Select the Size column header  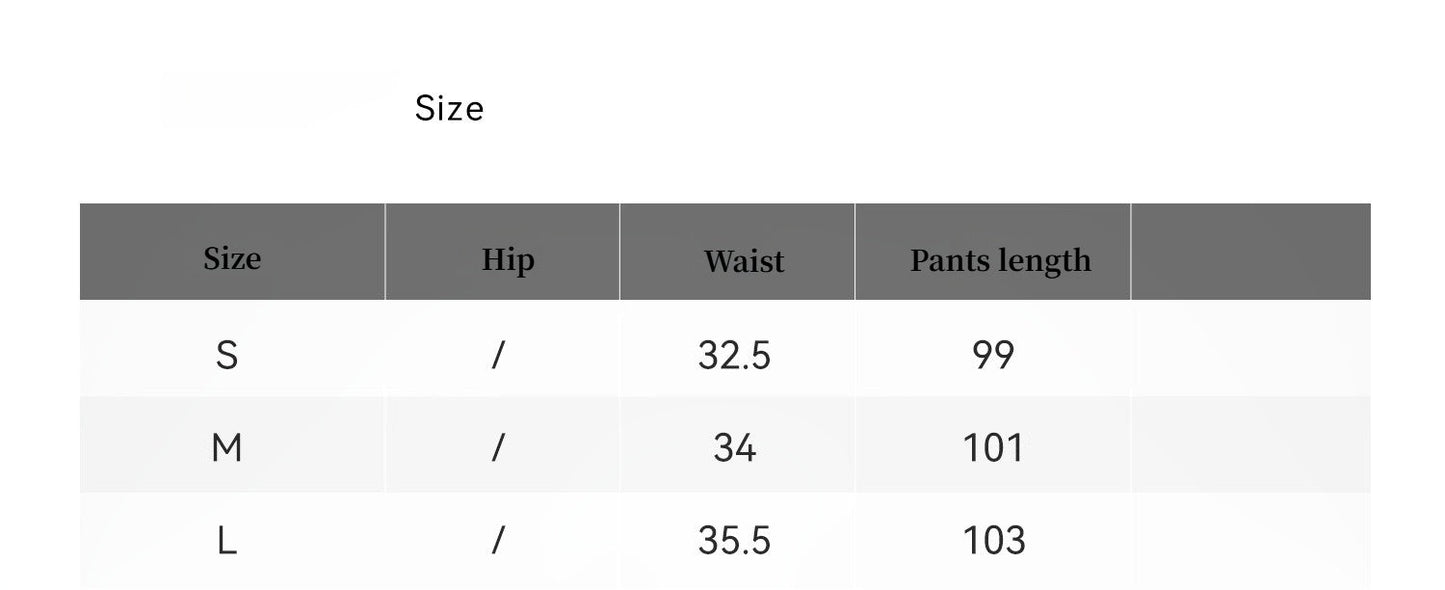tap(232, 259)
